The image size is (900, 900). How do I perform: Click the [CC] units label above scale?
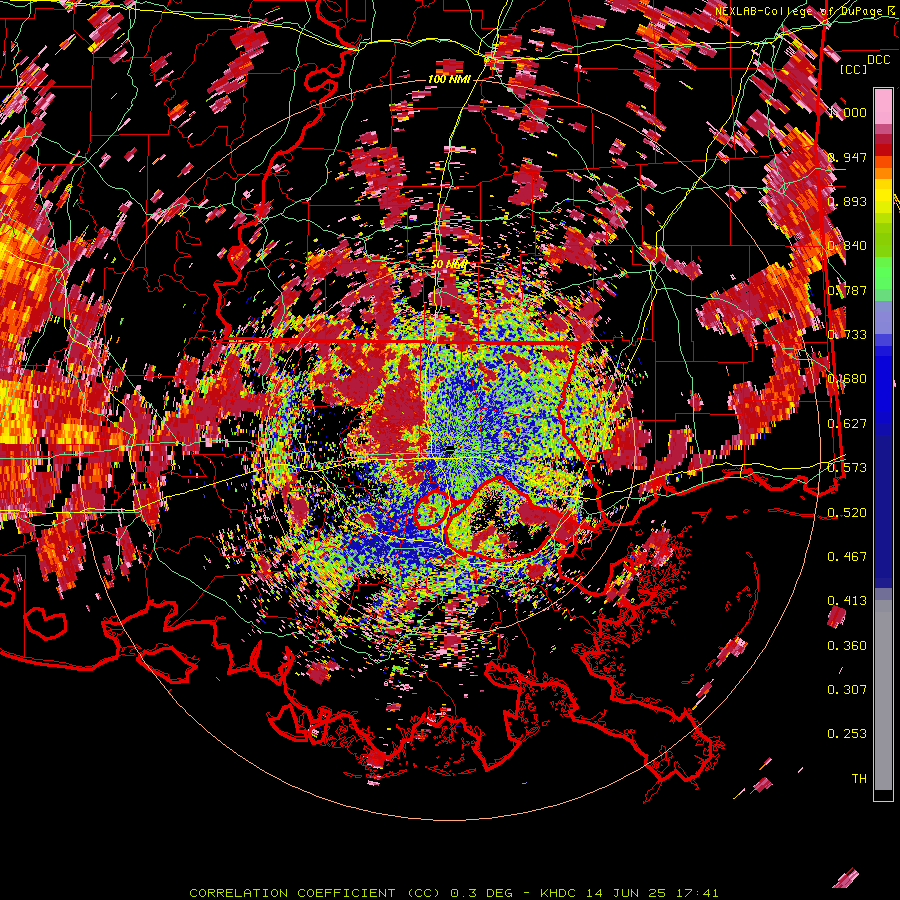(x=854, y=69)
